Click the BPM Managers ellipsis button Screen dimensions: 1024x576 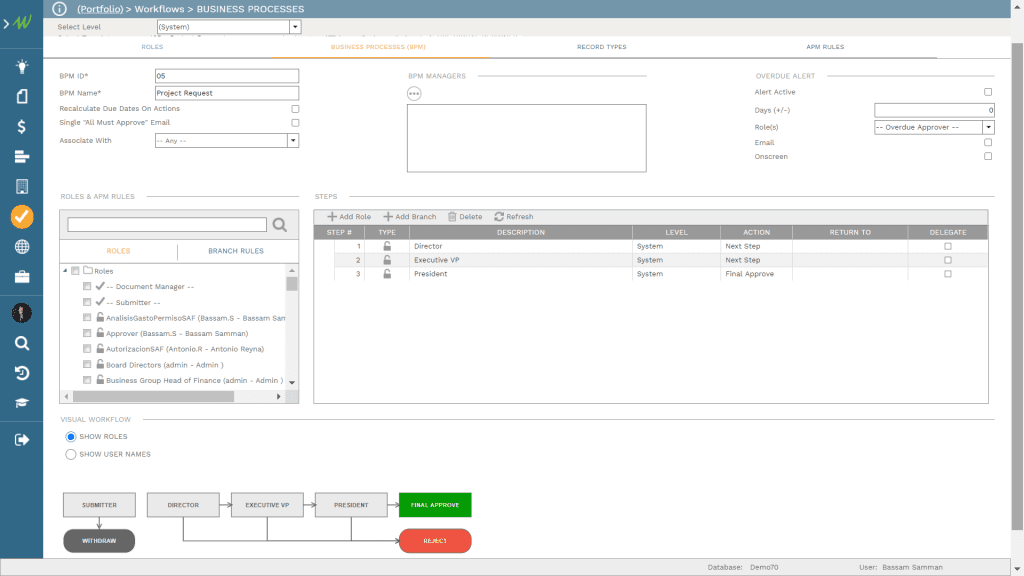[414, 93]
